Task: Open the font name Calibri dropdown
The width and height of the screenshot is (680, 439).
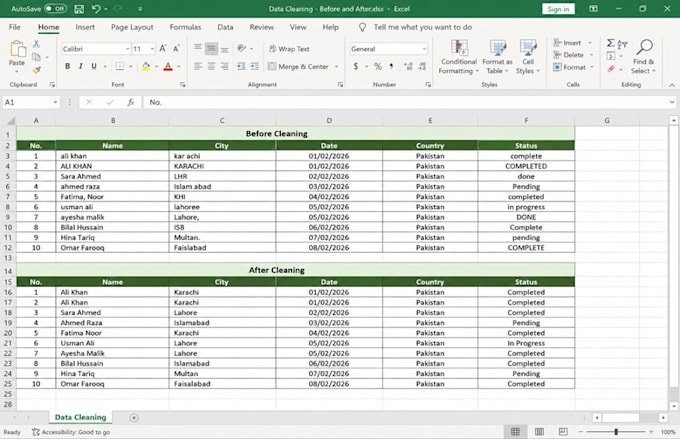Action: (x=128, y=49)
